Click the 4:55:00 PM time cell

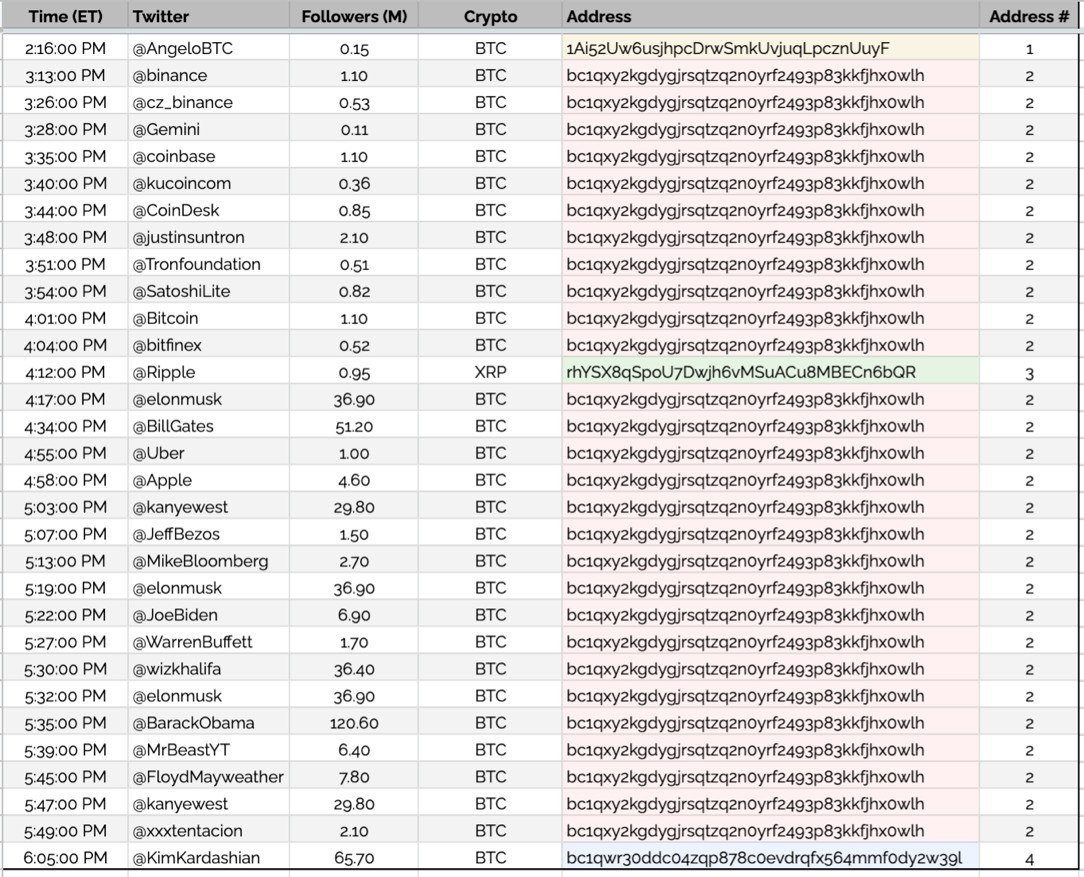coord(65,453)
